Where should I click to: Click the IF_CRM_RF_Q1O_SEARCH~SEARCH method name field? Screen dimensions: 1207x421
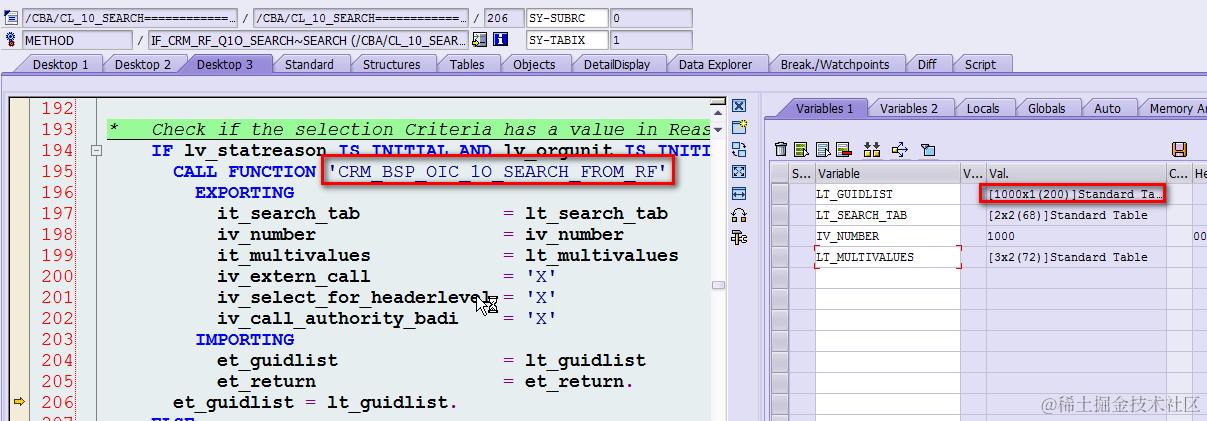pyautogui.click(x=307, y=40)
